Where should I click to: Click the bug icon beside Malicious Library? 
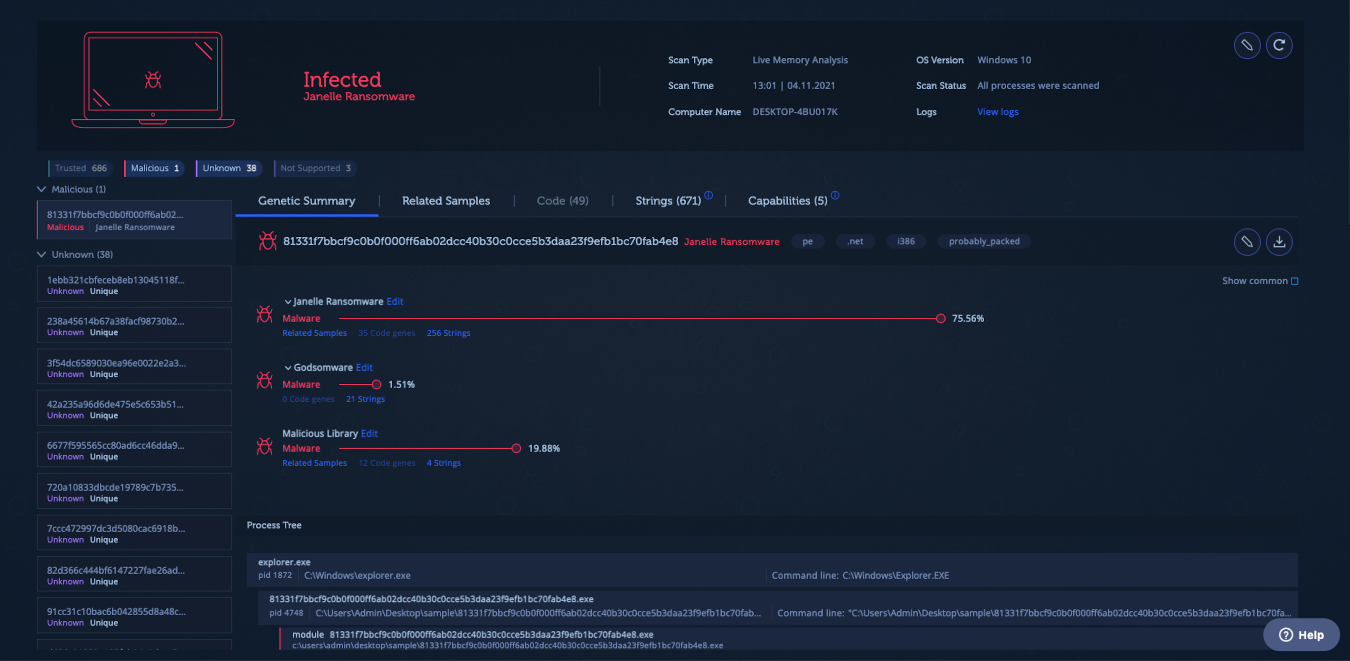click(265, 446)
